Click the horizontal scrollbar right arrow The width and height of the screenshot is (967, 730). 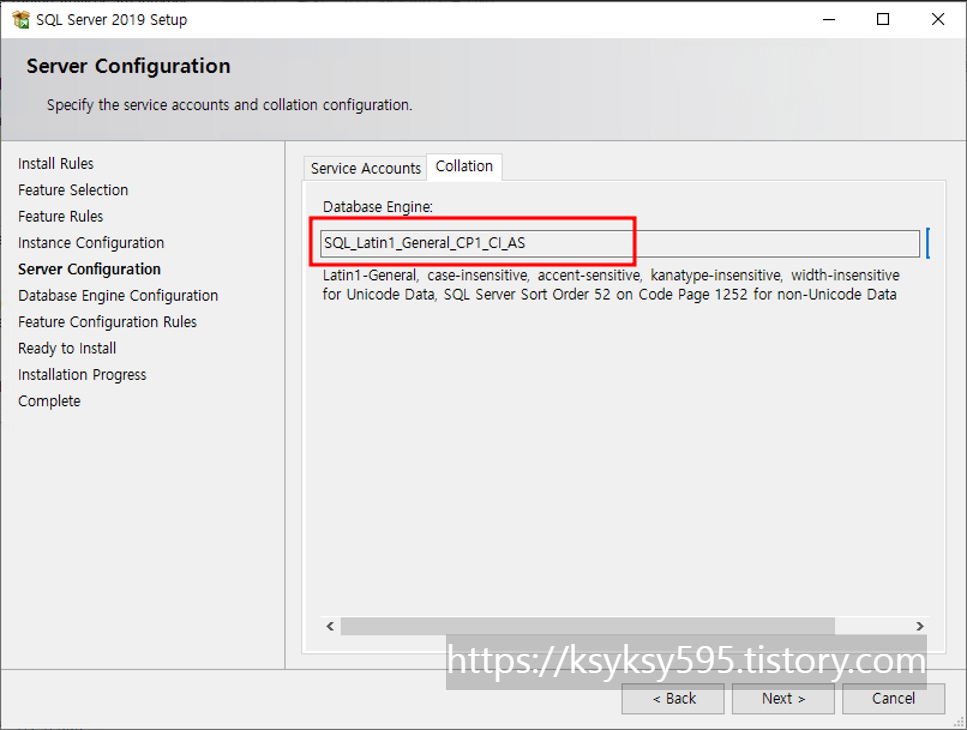coord(920,626)
